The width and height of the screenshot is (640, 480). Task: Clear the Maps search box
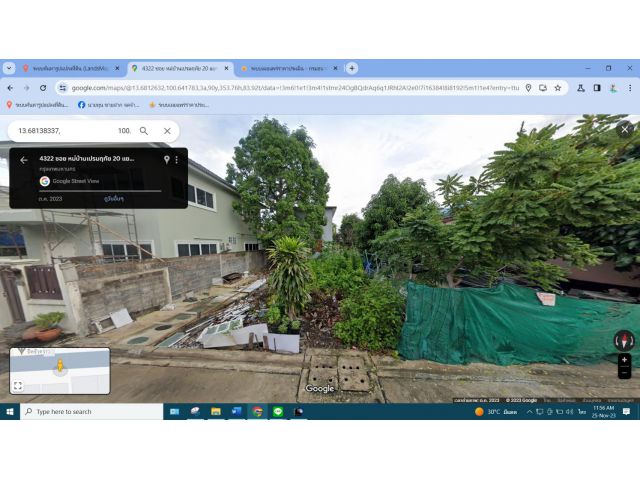(167, 131)
